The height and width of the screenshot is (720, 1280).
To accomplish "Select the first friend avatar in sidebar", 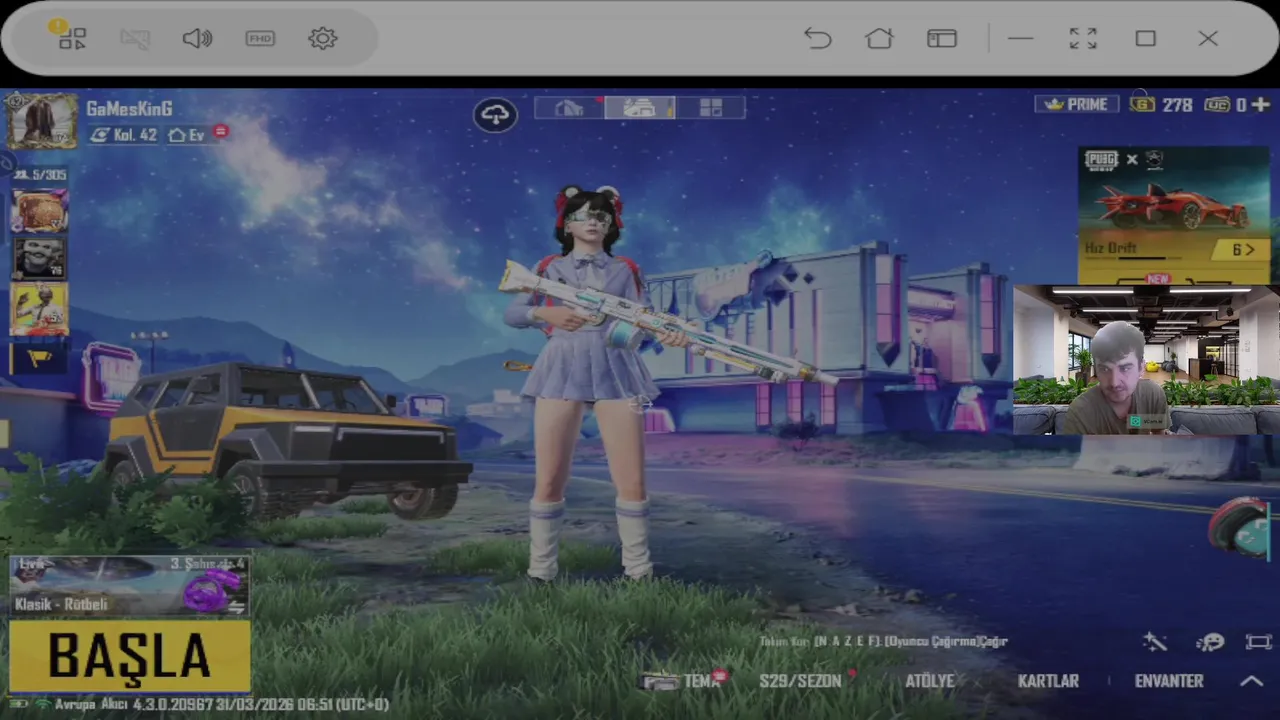I will tap(40, 211).
